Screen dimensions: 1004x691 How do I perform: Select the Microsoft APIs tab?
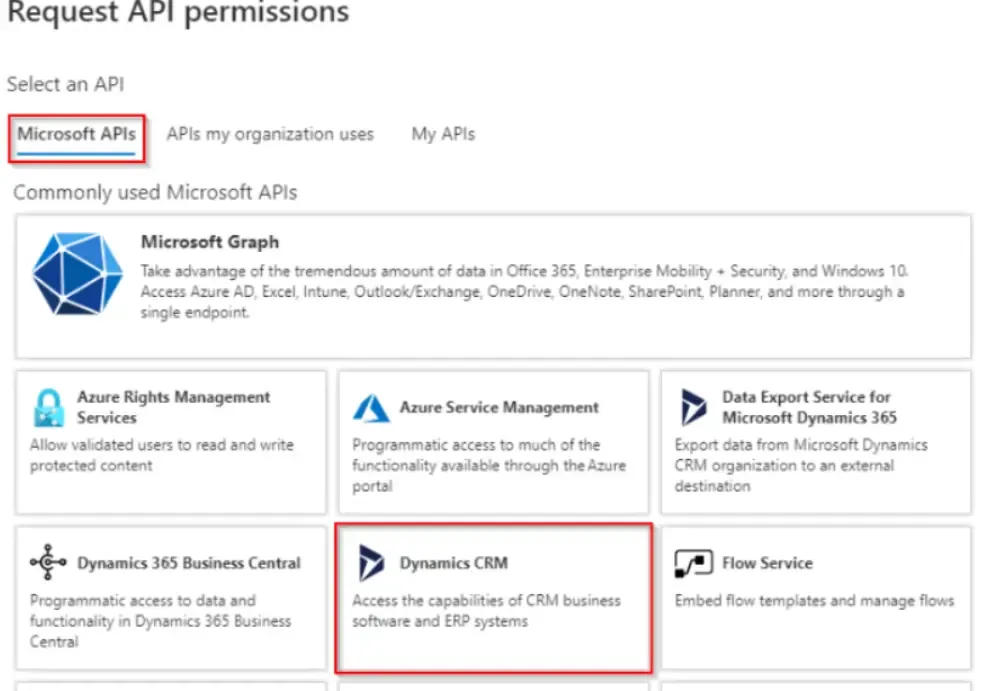pos(76,134)
